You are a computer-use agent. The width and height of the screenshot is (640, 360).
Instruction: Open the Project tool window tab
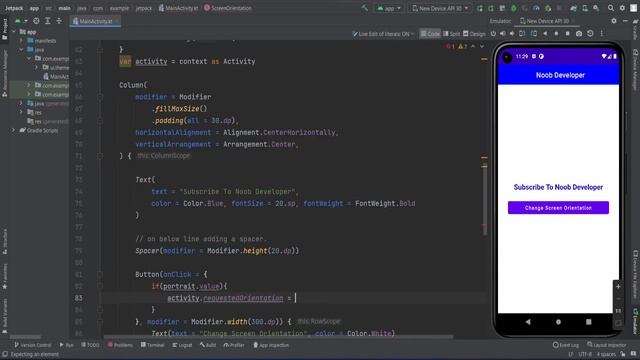(4, 29)
